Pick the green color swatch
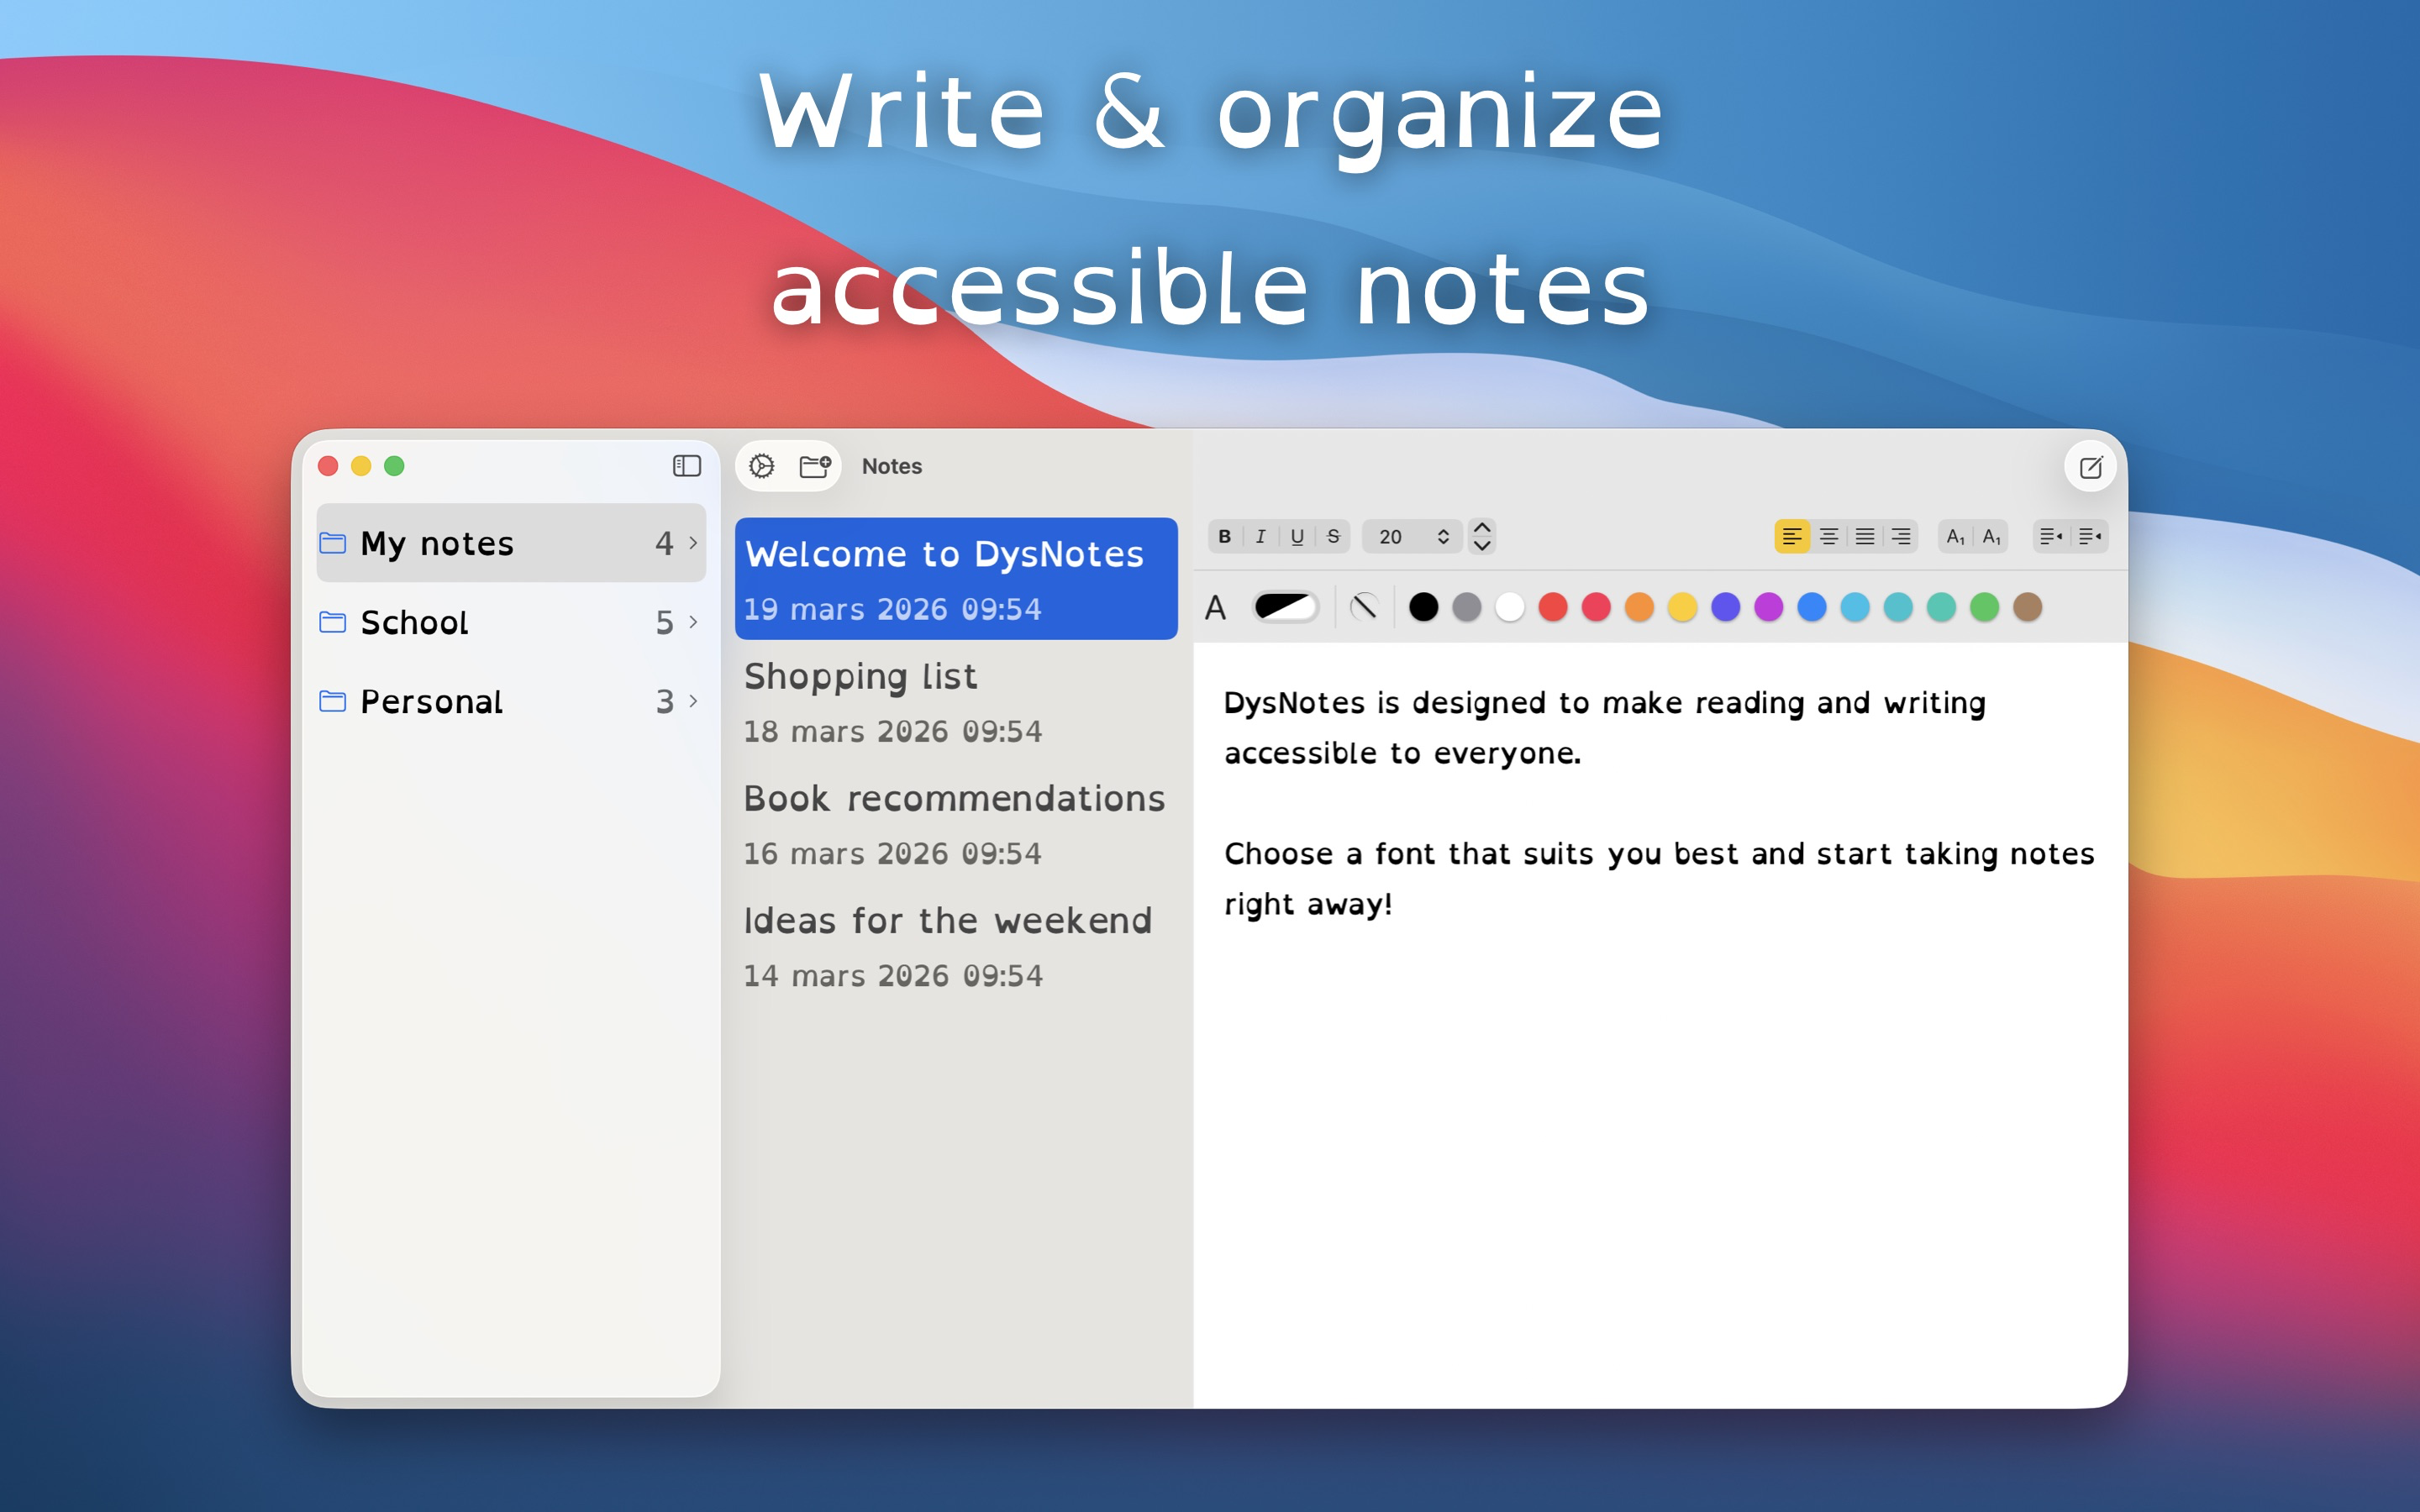 click(1984, 607)
